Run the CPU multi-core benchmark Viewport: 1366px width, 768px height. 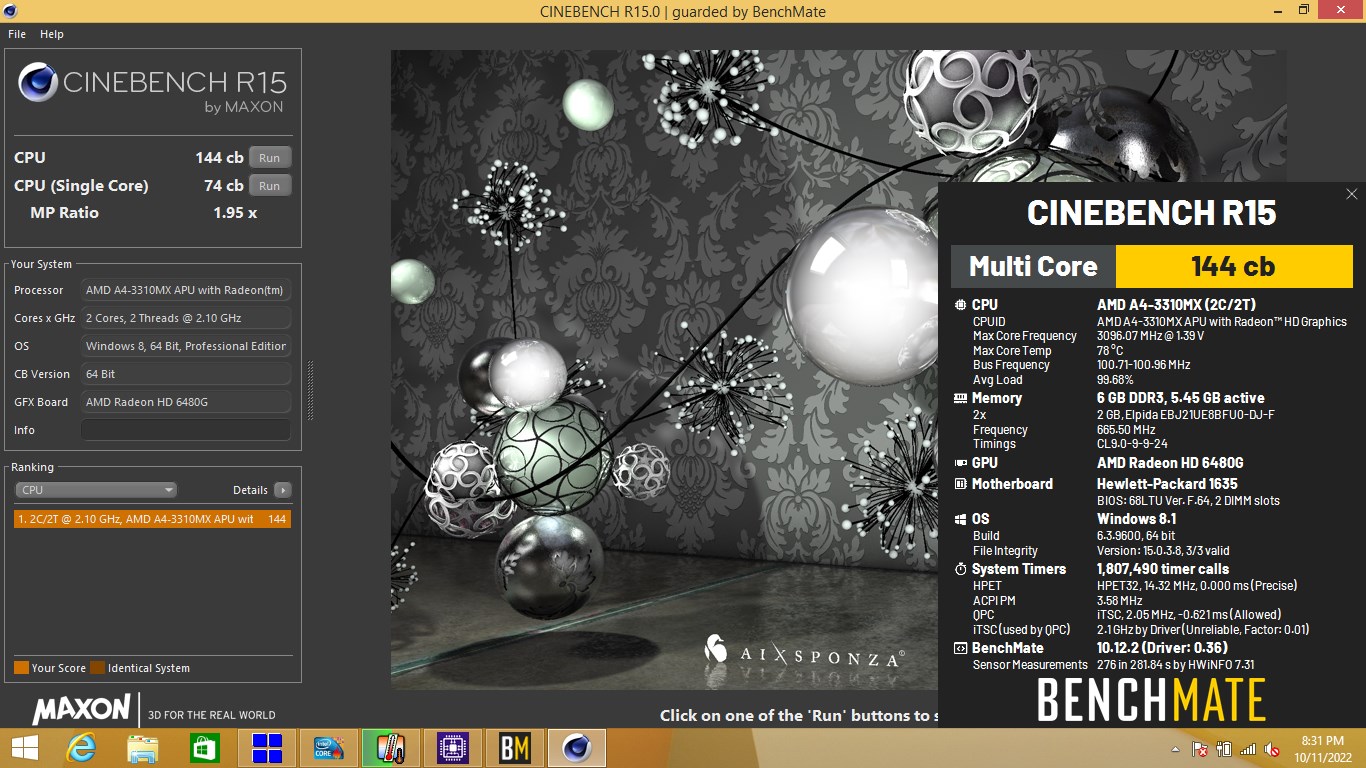point(270,157)
